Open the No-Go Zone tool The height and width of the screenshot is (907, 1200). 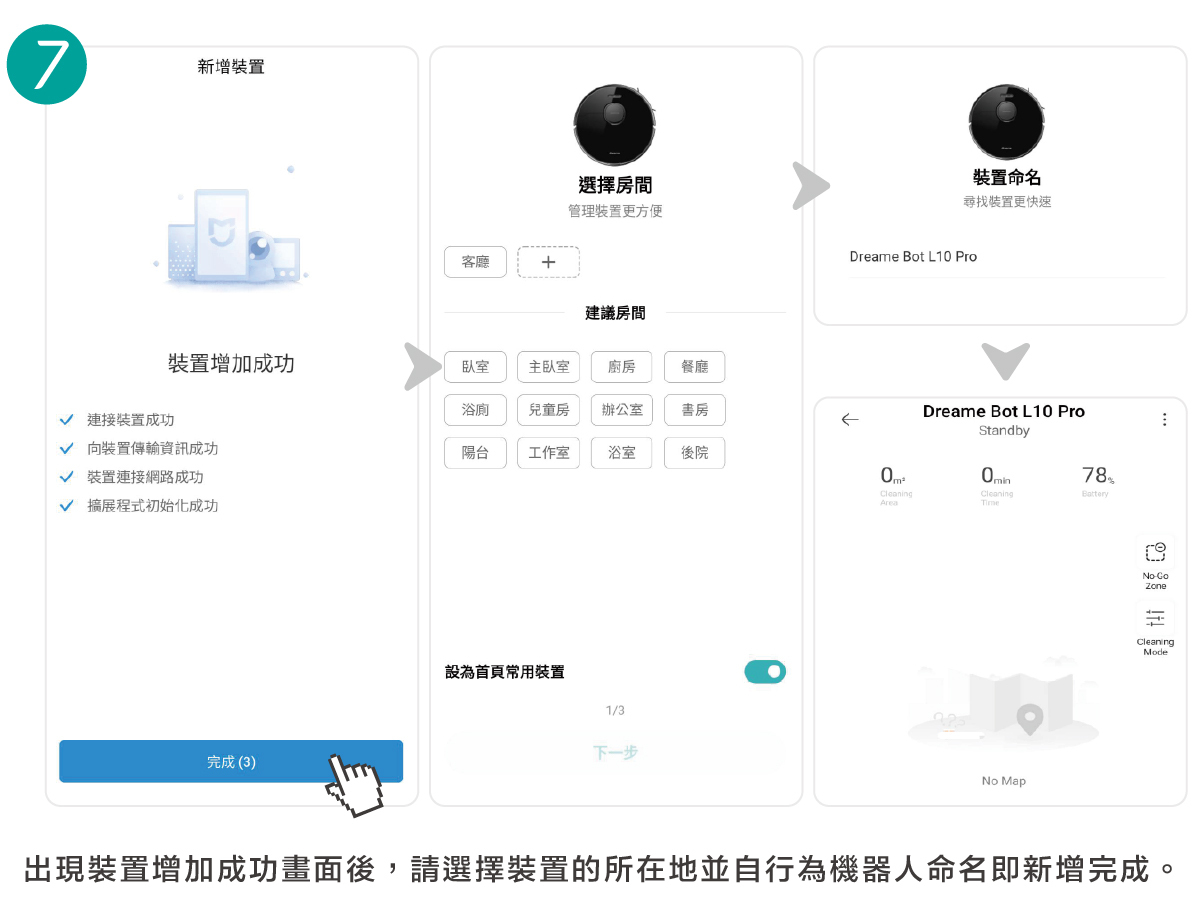(x=1155, y=565)
